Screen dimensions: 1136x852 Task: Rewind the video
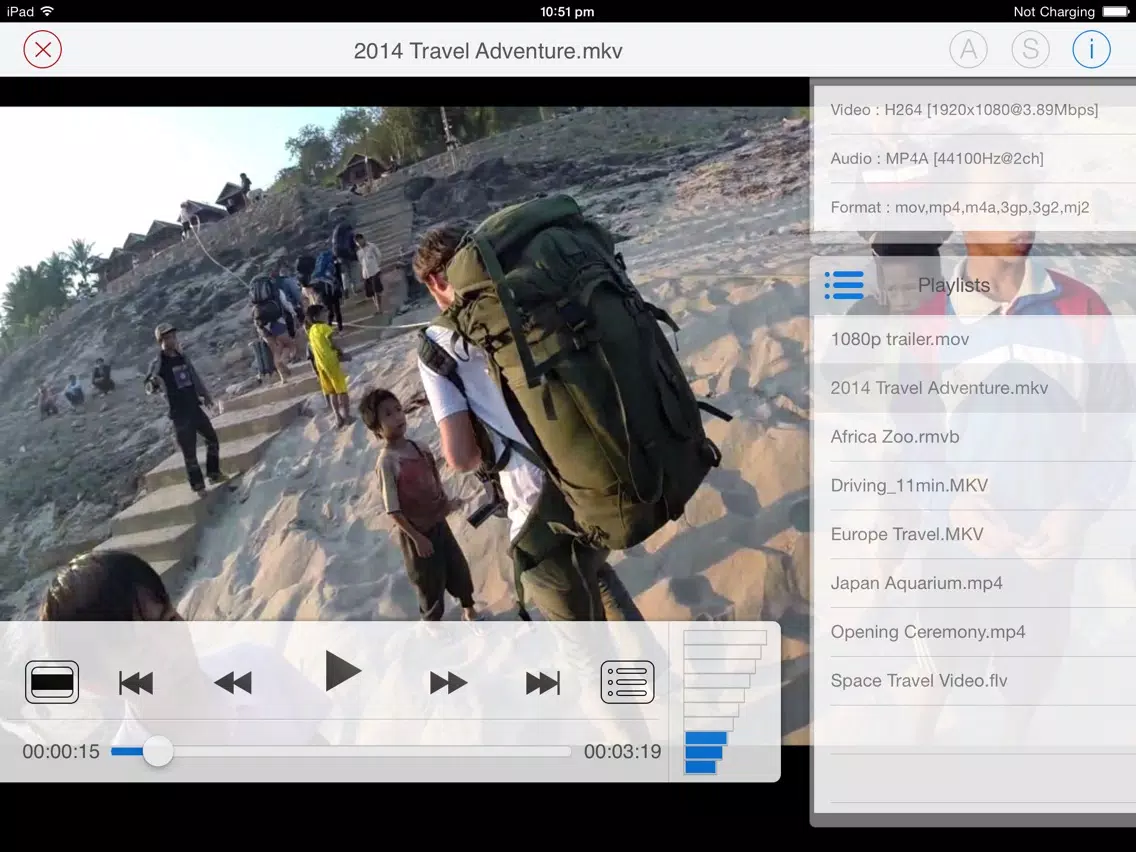pos(233,683)
